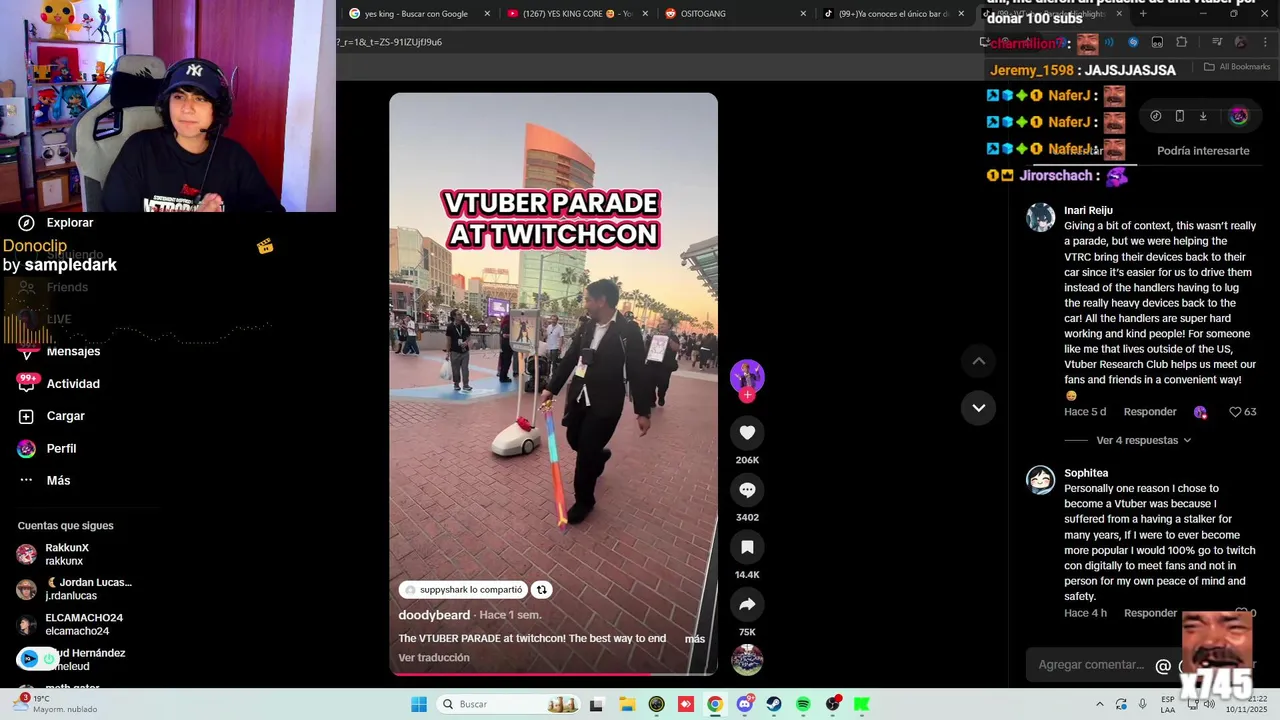Open Spotify from taskbar

[803, 704]
